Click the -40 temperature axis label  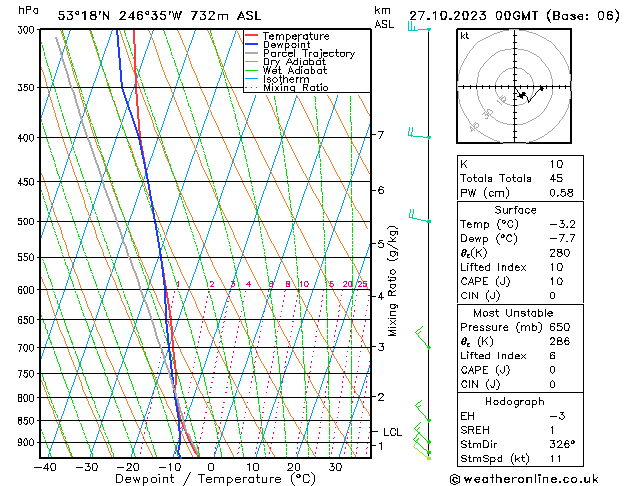click(x=45, y=467)
